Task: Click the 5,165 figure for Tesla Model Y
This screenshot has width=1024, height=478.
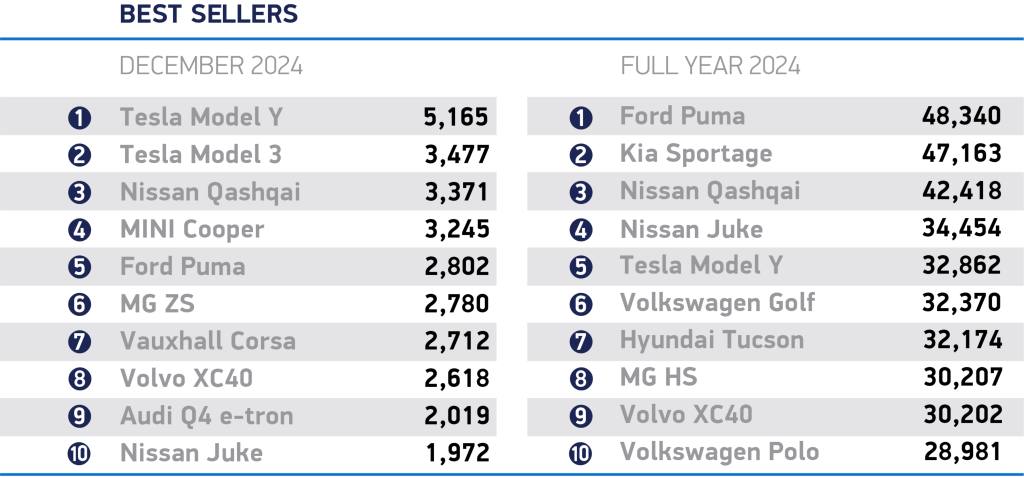Action: (x=453, y=118)
